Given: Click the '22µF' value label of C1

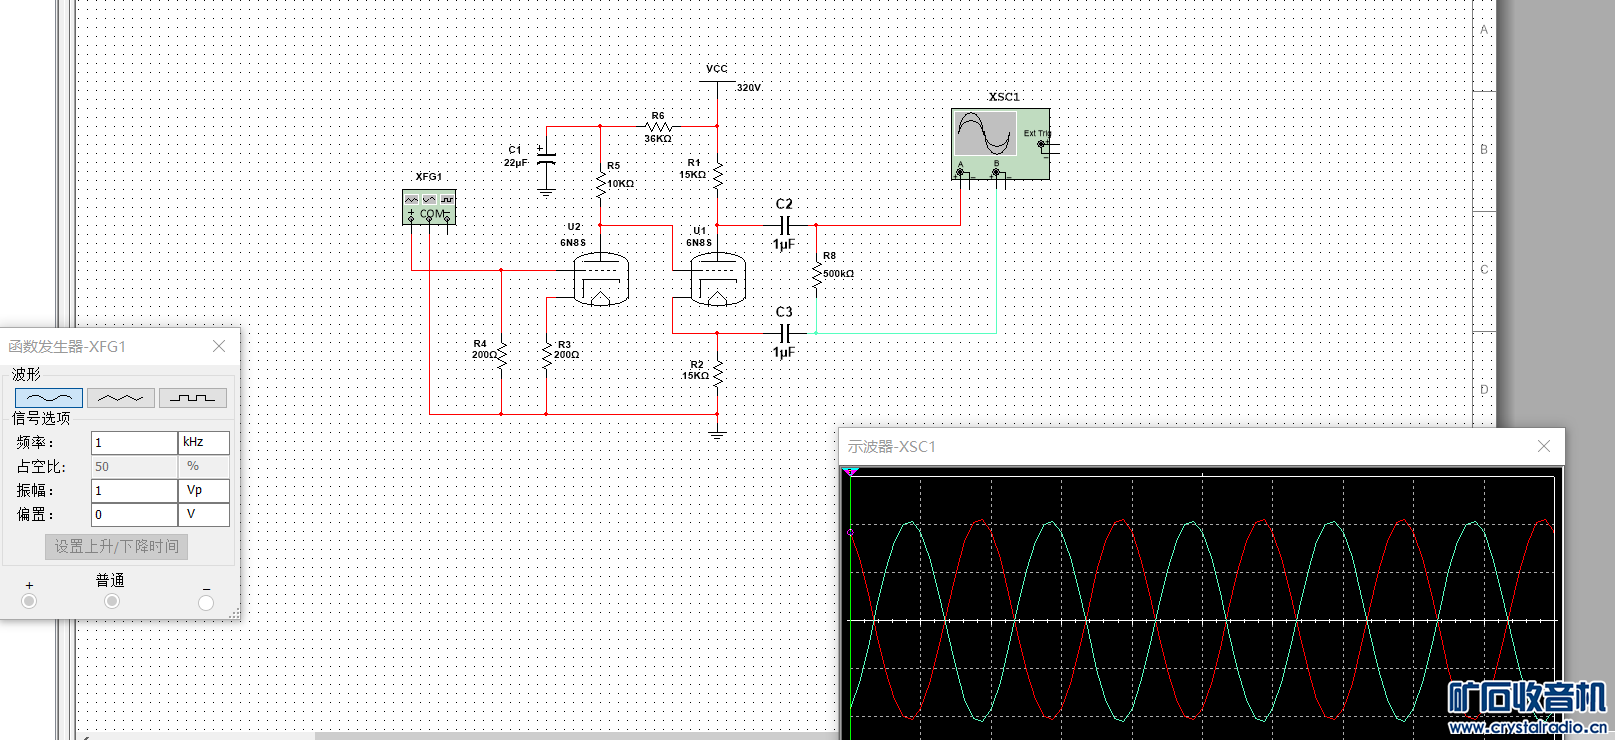Looking at the screenshot, I should [516, 163].
